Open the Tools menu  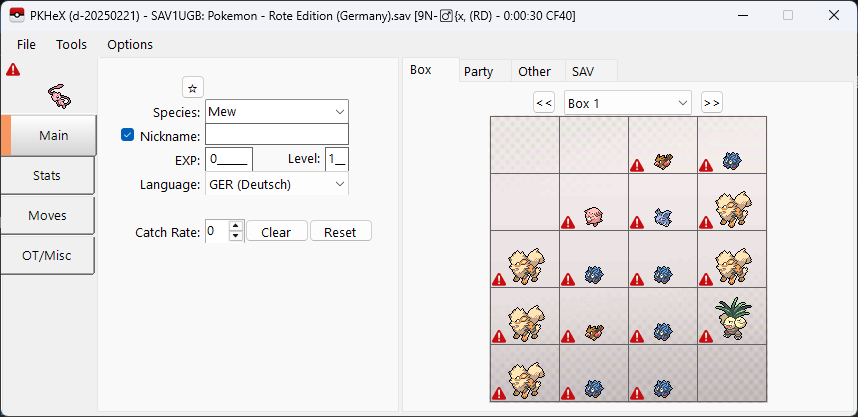71,44
